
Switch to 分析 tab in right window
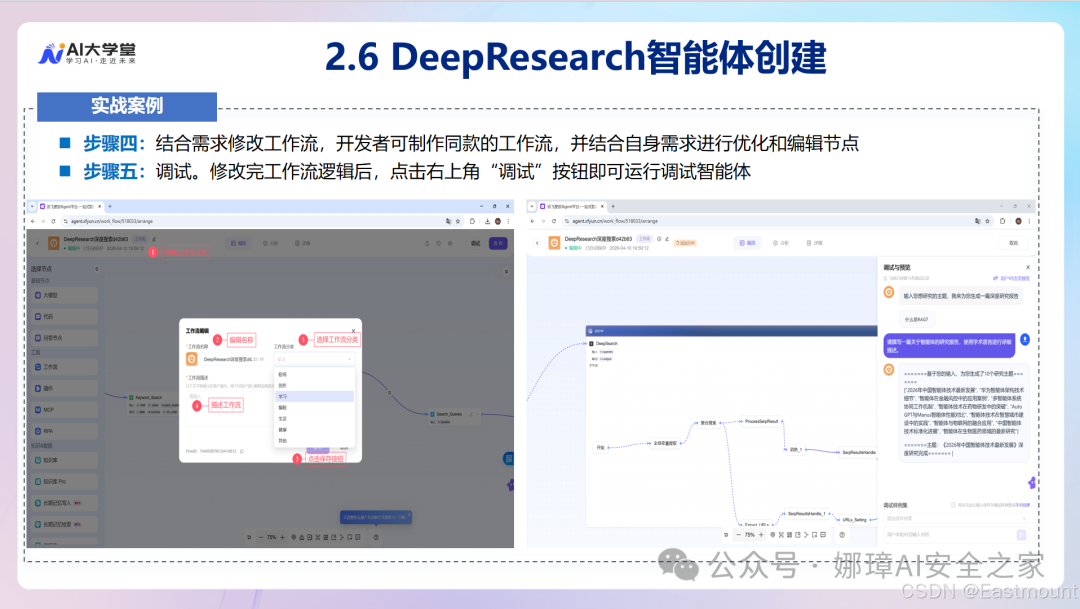(780, 243)
